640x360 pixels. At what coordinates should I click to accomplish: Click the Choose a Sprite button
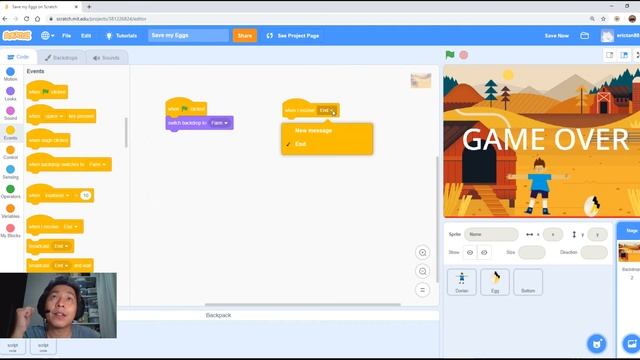coord(596,344)
